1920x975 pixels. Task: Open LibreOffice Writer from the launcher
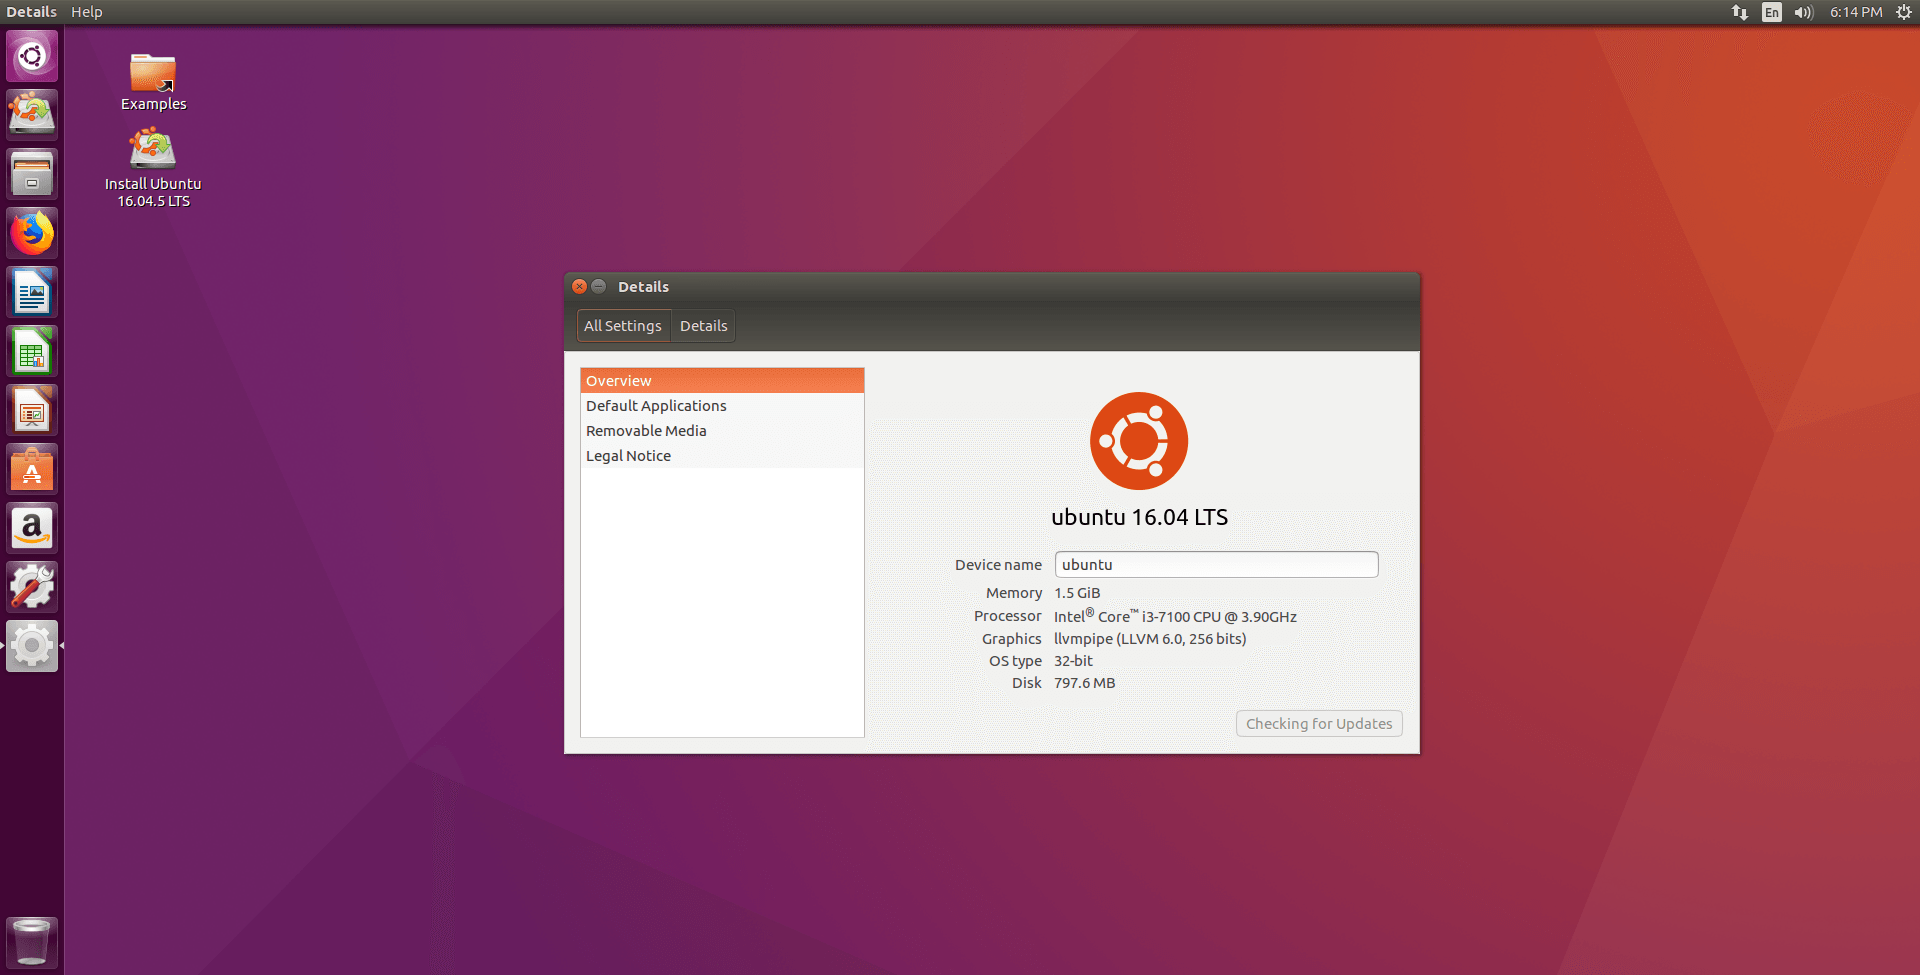32,292
